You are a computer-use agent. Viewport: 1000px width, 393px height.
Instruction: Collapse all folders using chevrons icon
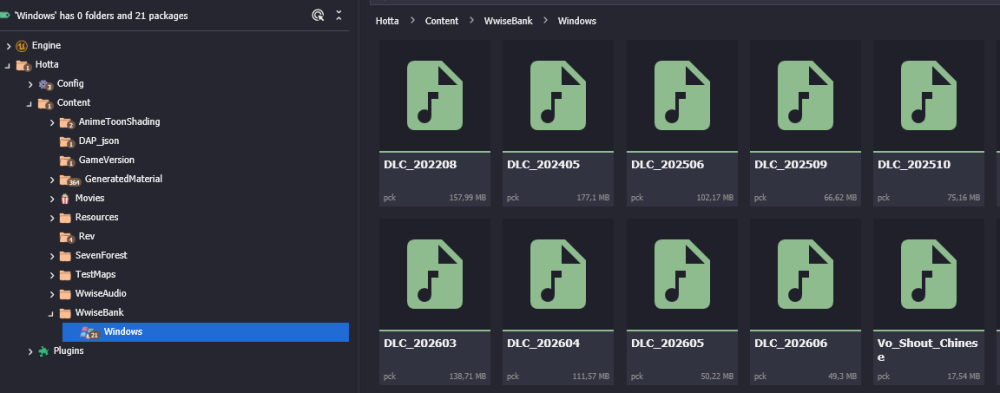click(x=339, y=15)
